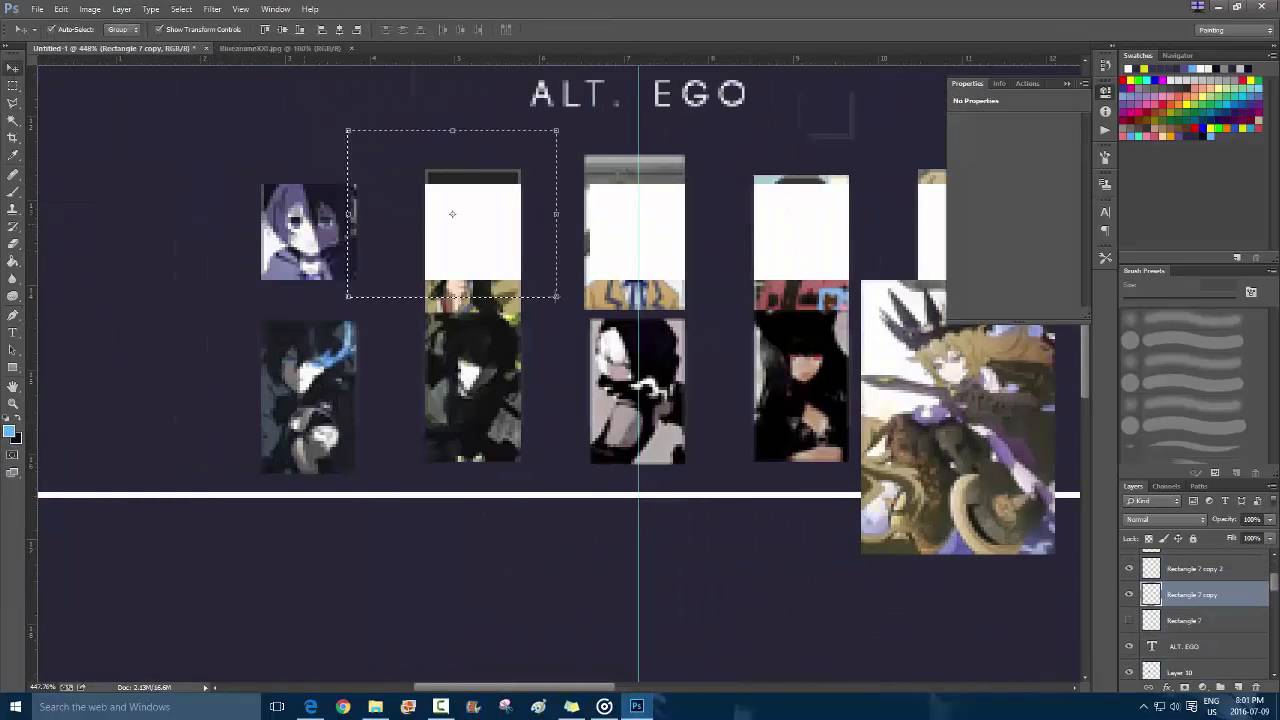Open the Normal blend mode dropdown

[x=1165, y=520]
